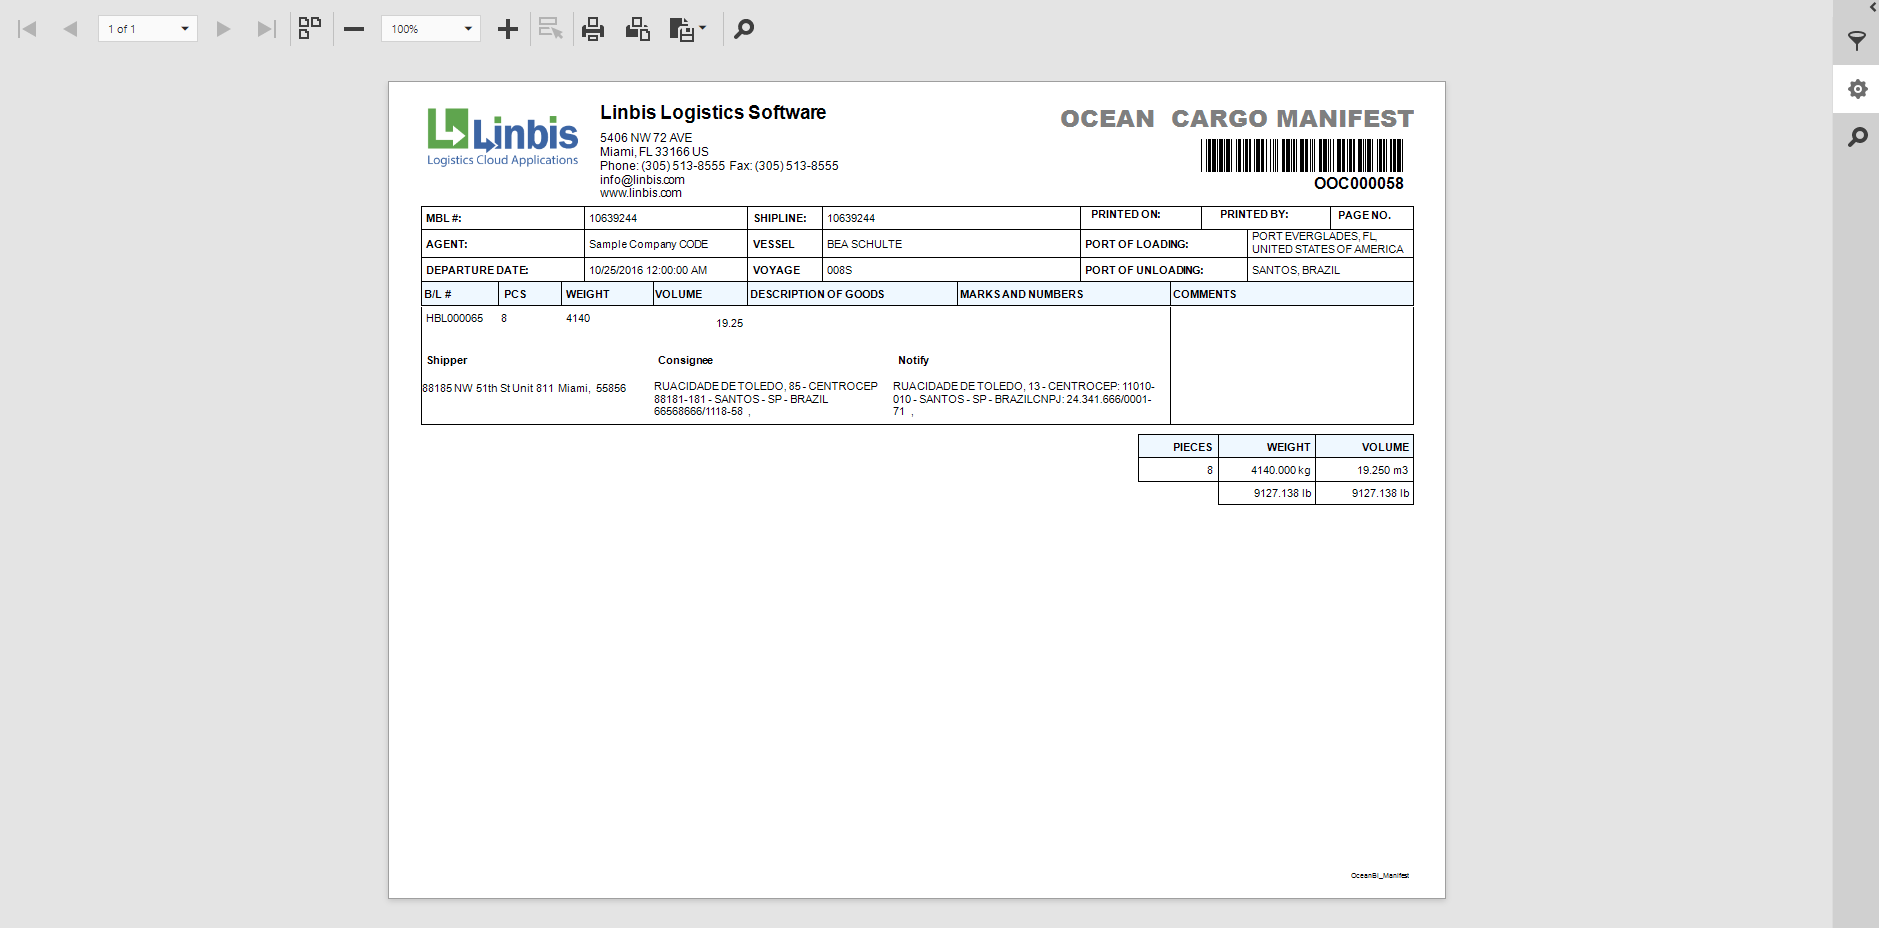This screenshot has width=1879, height=928.
Task: Select the vessel name BEA SCHULTE
Action: 864,244
